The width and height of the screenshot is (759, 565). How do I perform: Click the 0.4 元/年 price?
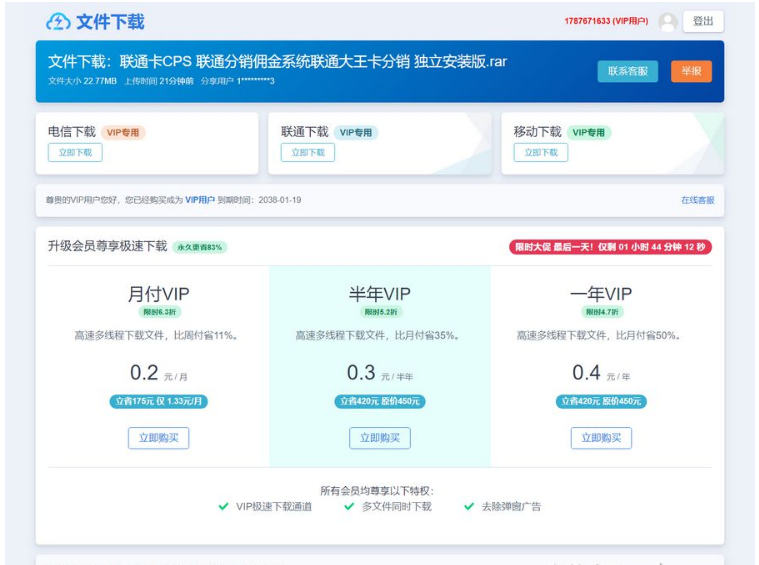pos(601,373)
